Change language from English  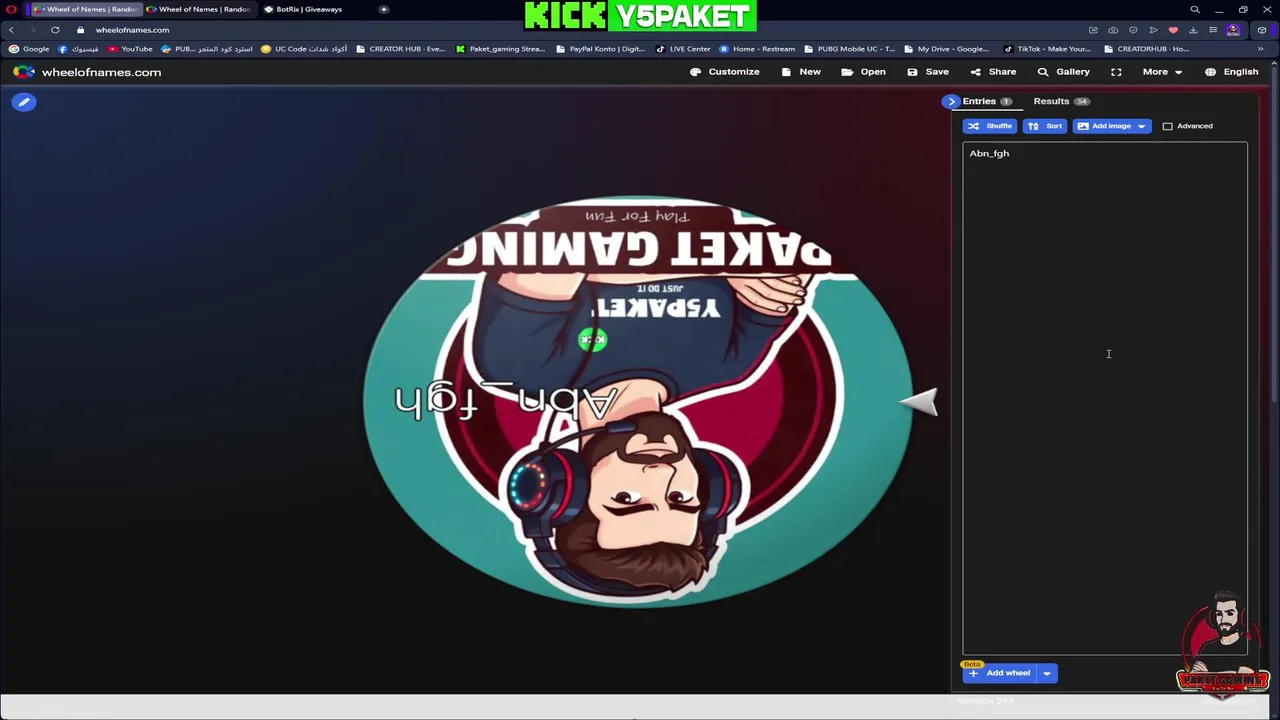pos(1231,72)
